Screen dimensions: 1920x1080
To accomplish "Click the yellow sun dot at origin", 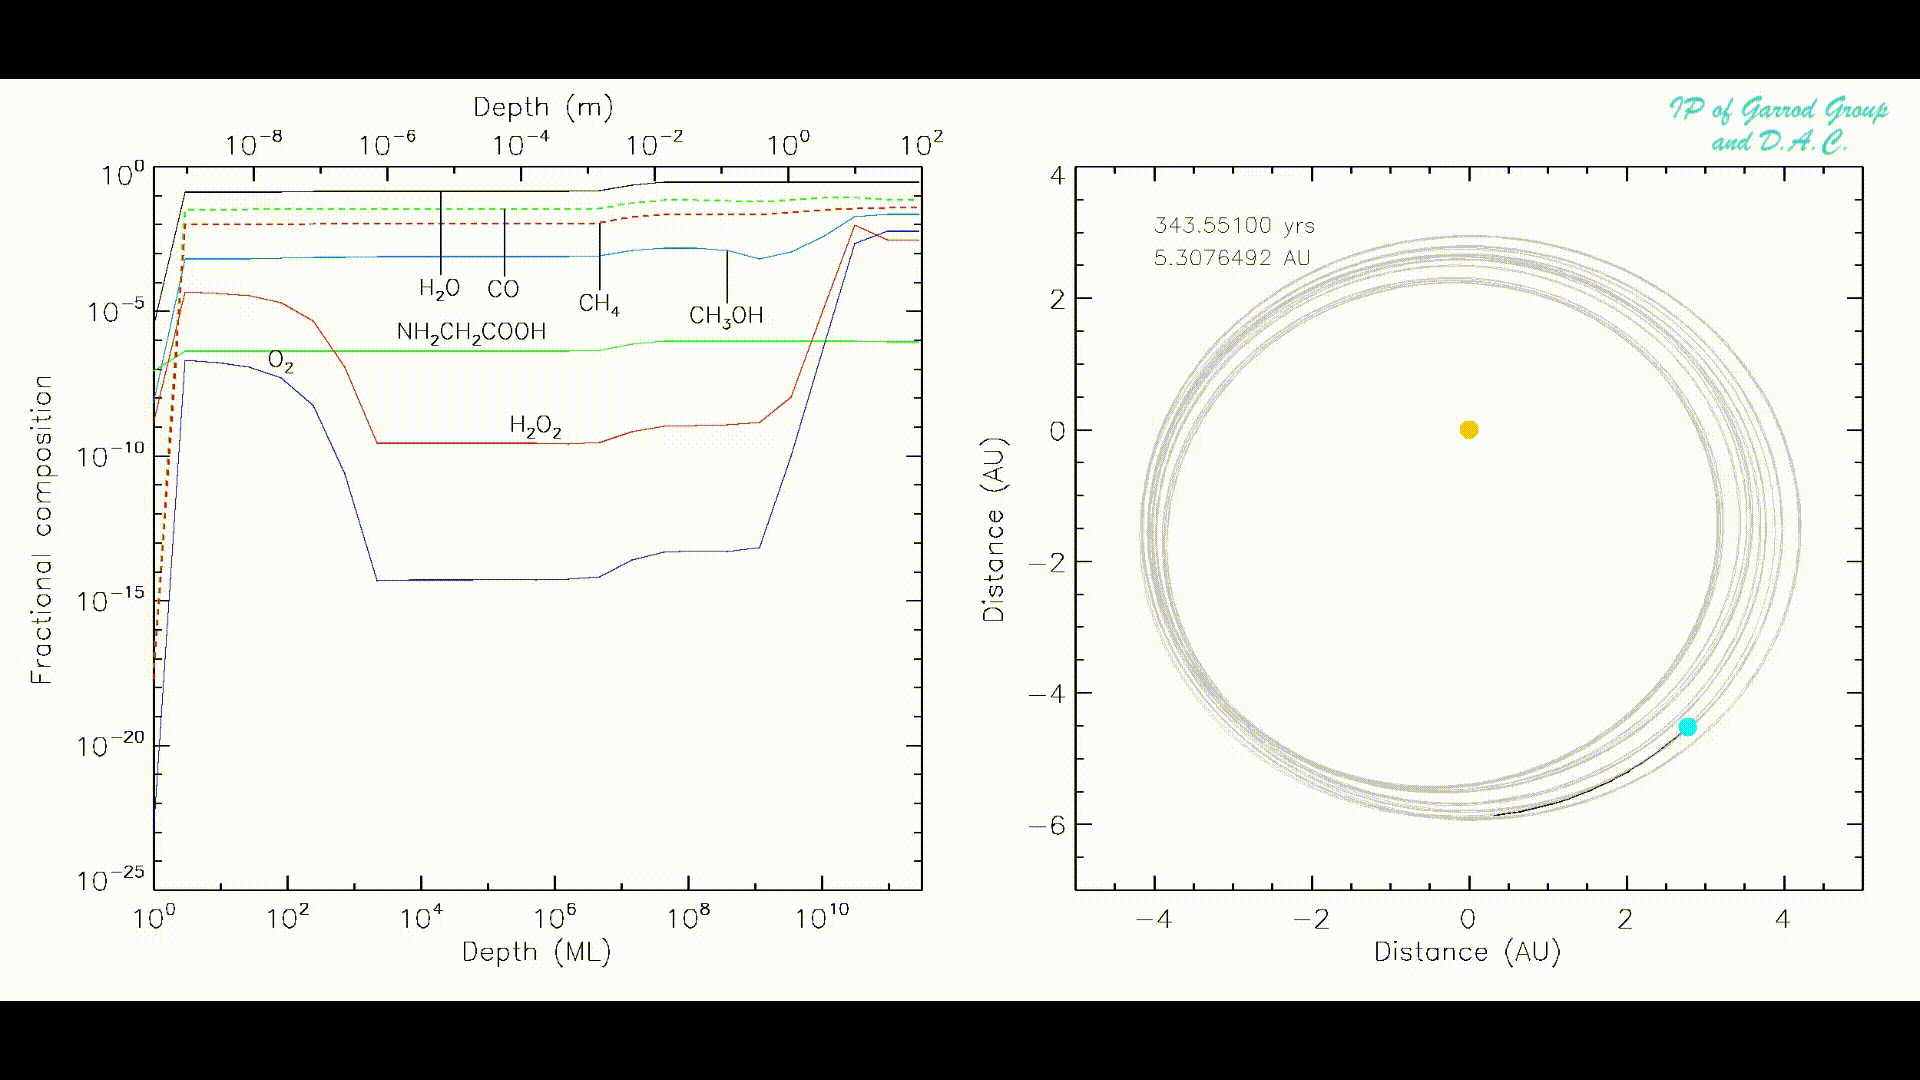I will click(x=1468, y=430).
